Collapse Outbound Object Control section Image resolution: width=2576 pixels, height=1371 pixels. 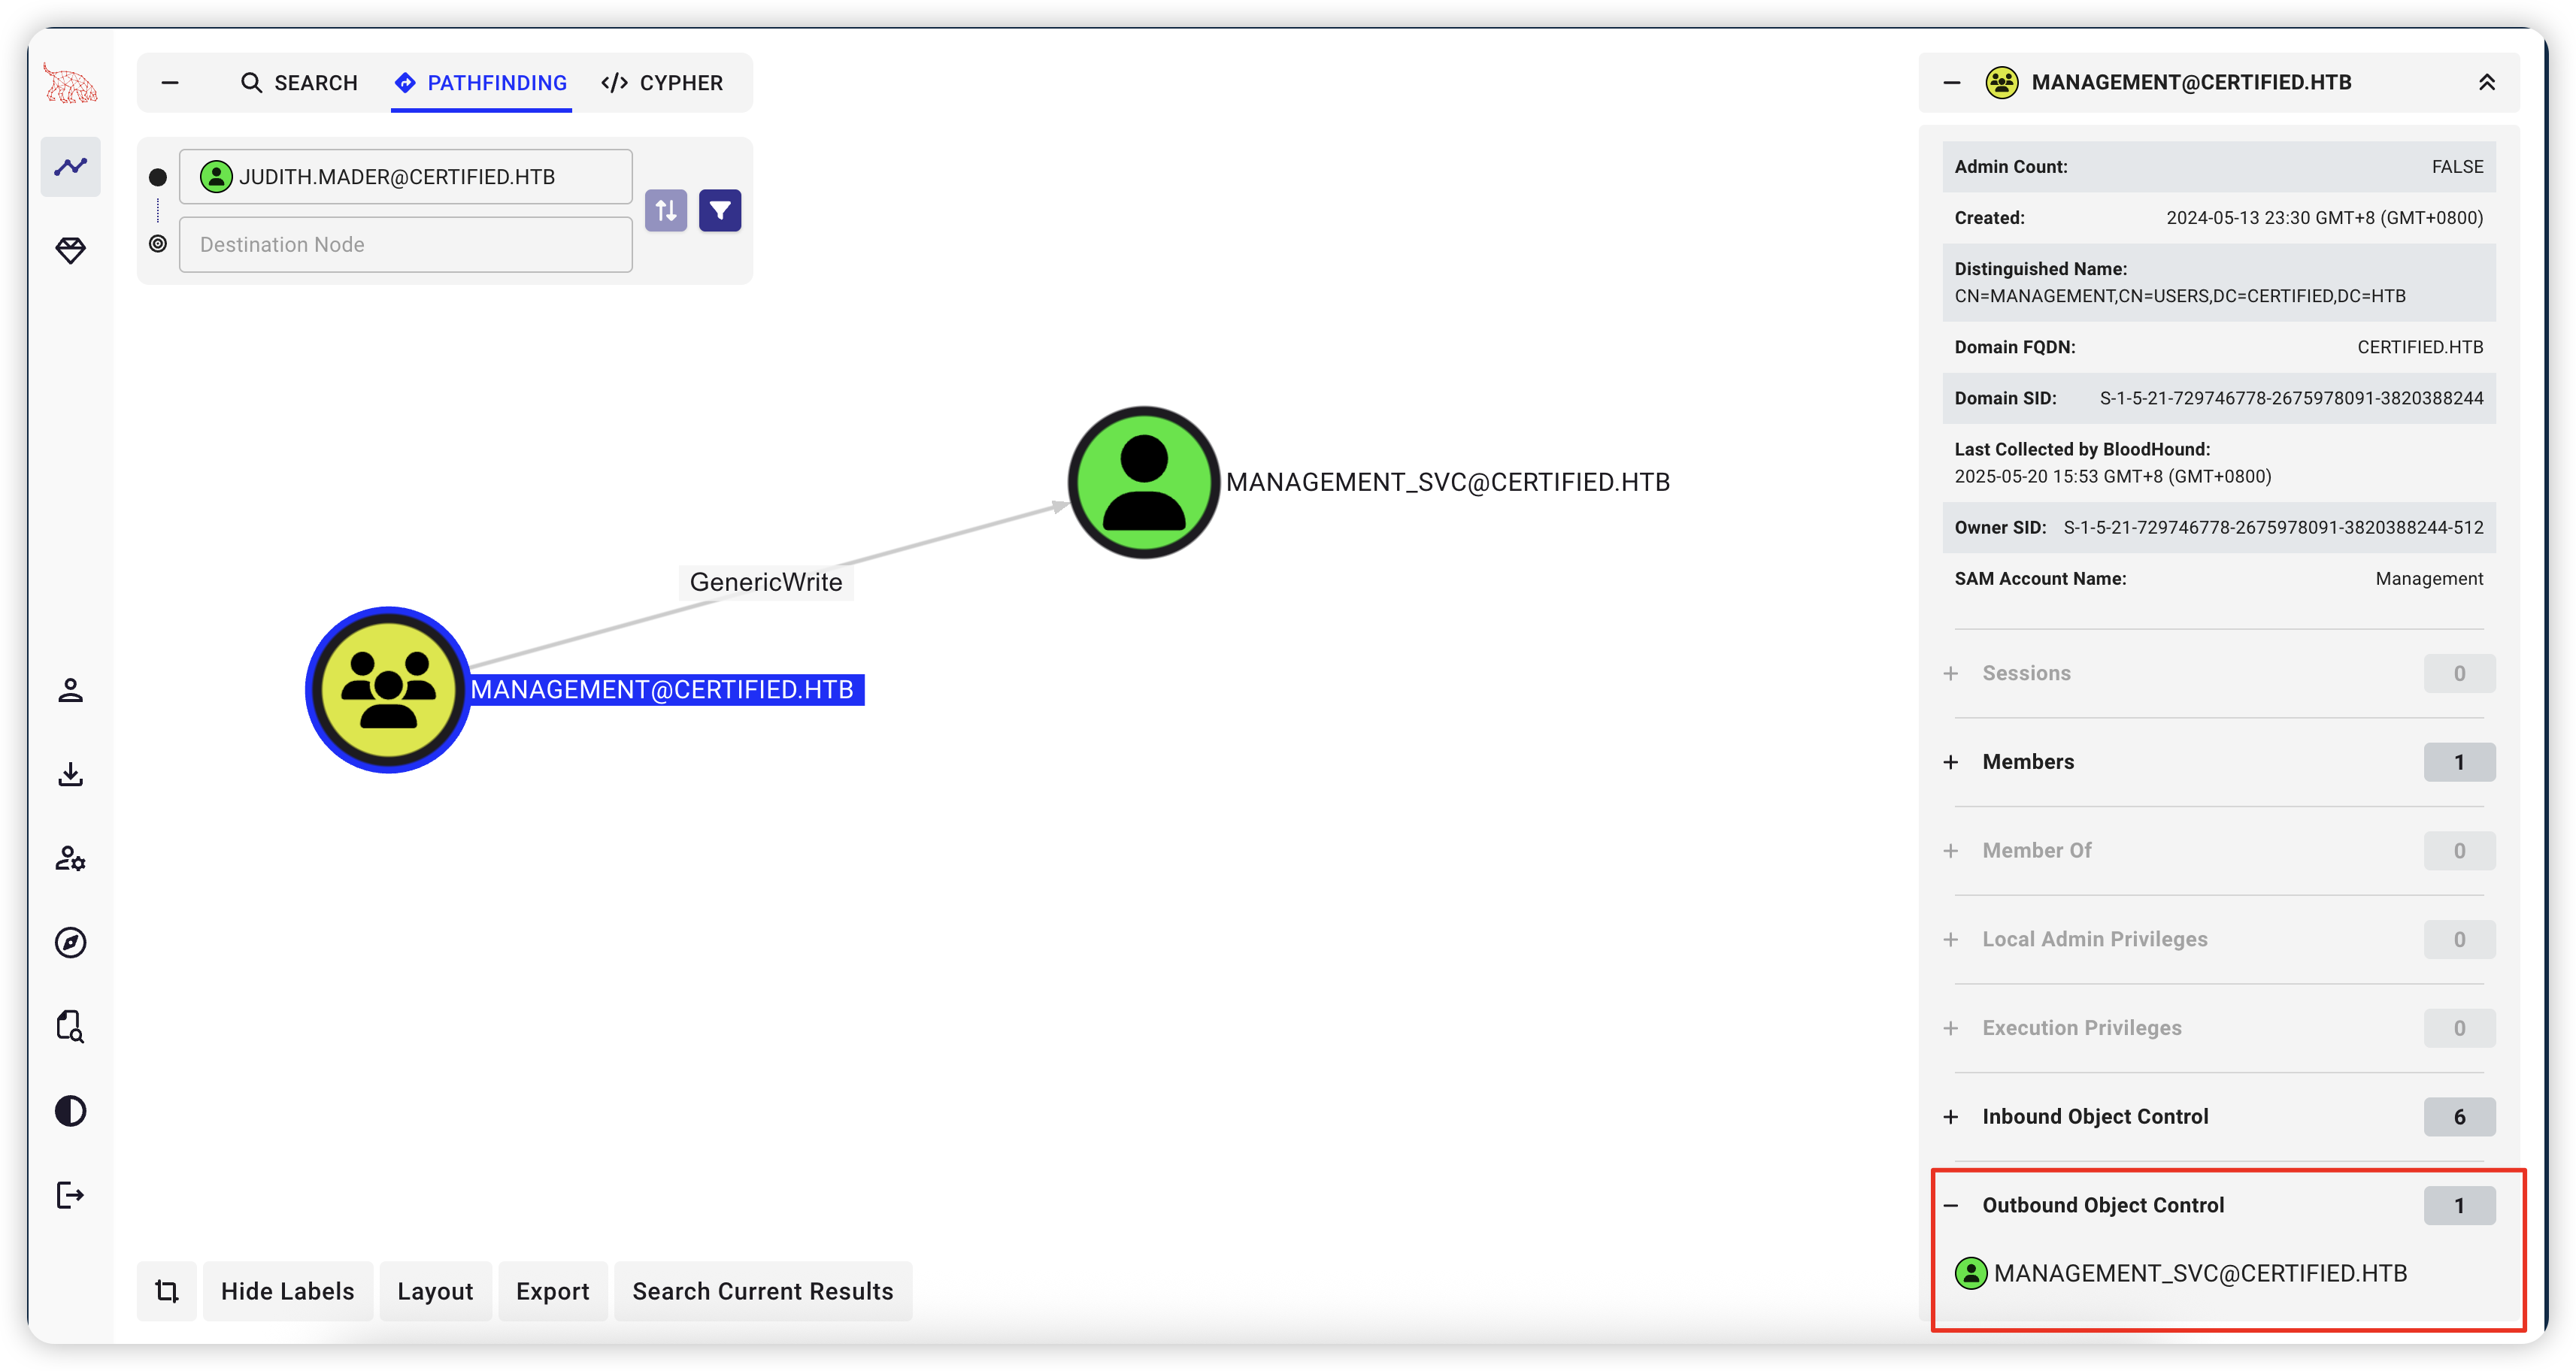point(2103,1205)
